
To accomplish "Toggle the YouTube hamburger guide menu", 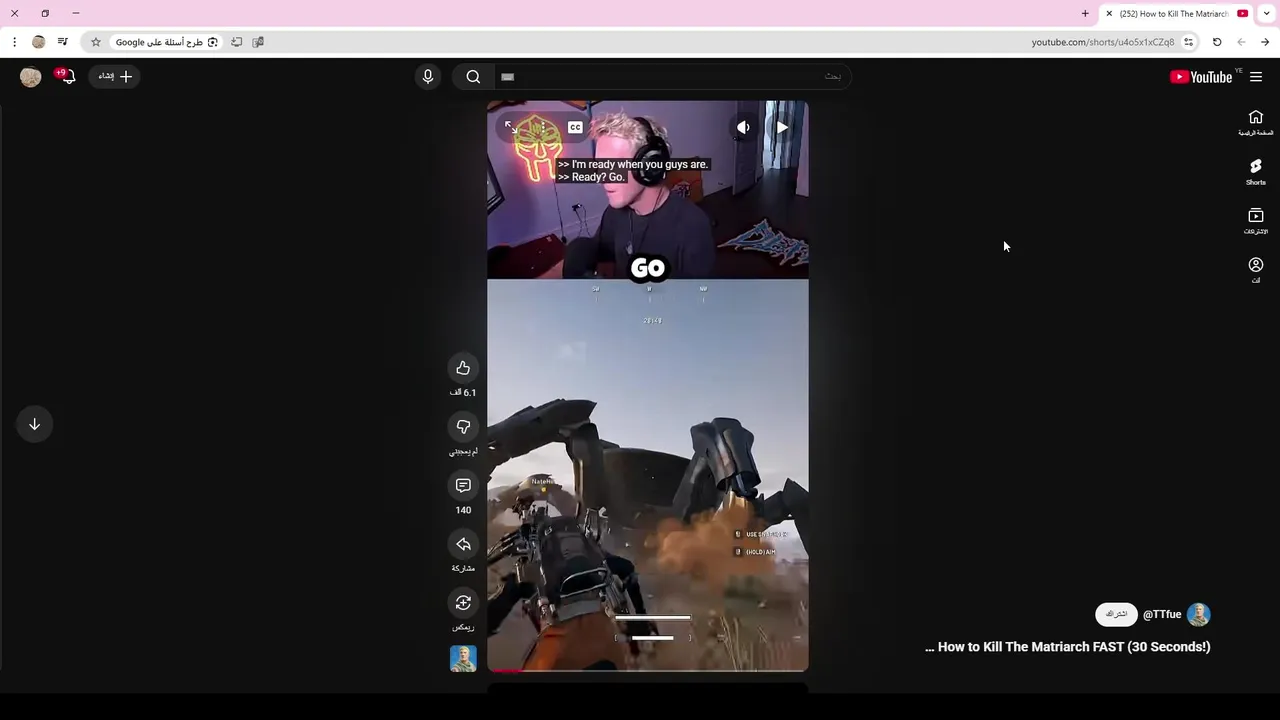I will point(1256,77).
